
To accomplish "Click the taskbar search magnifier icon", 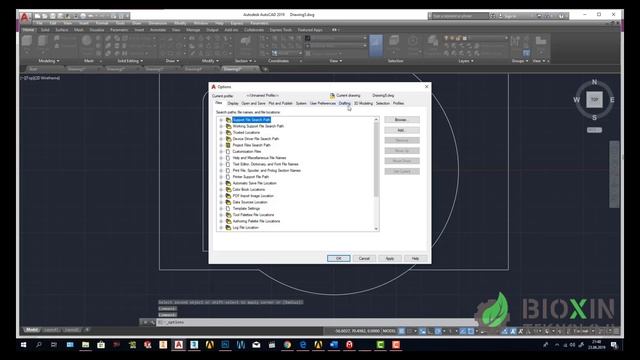I will [39, 345].
